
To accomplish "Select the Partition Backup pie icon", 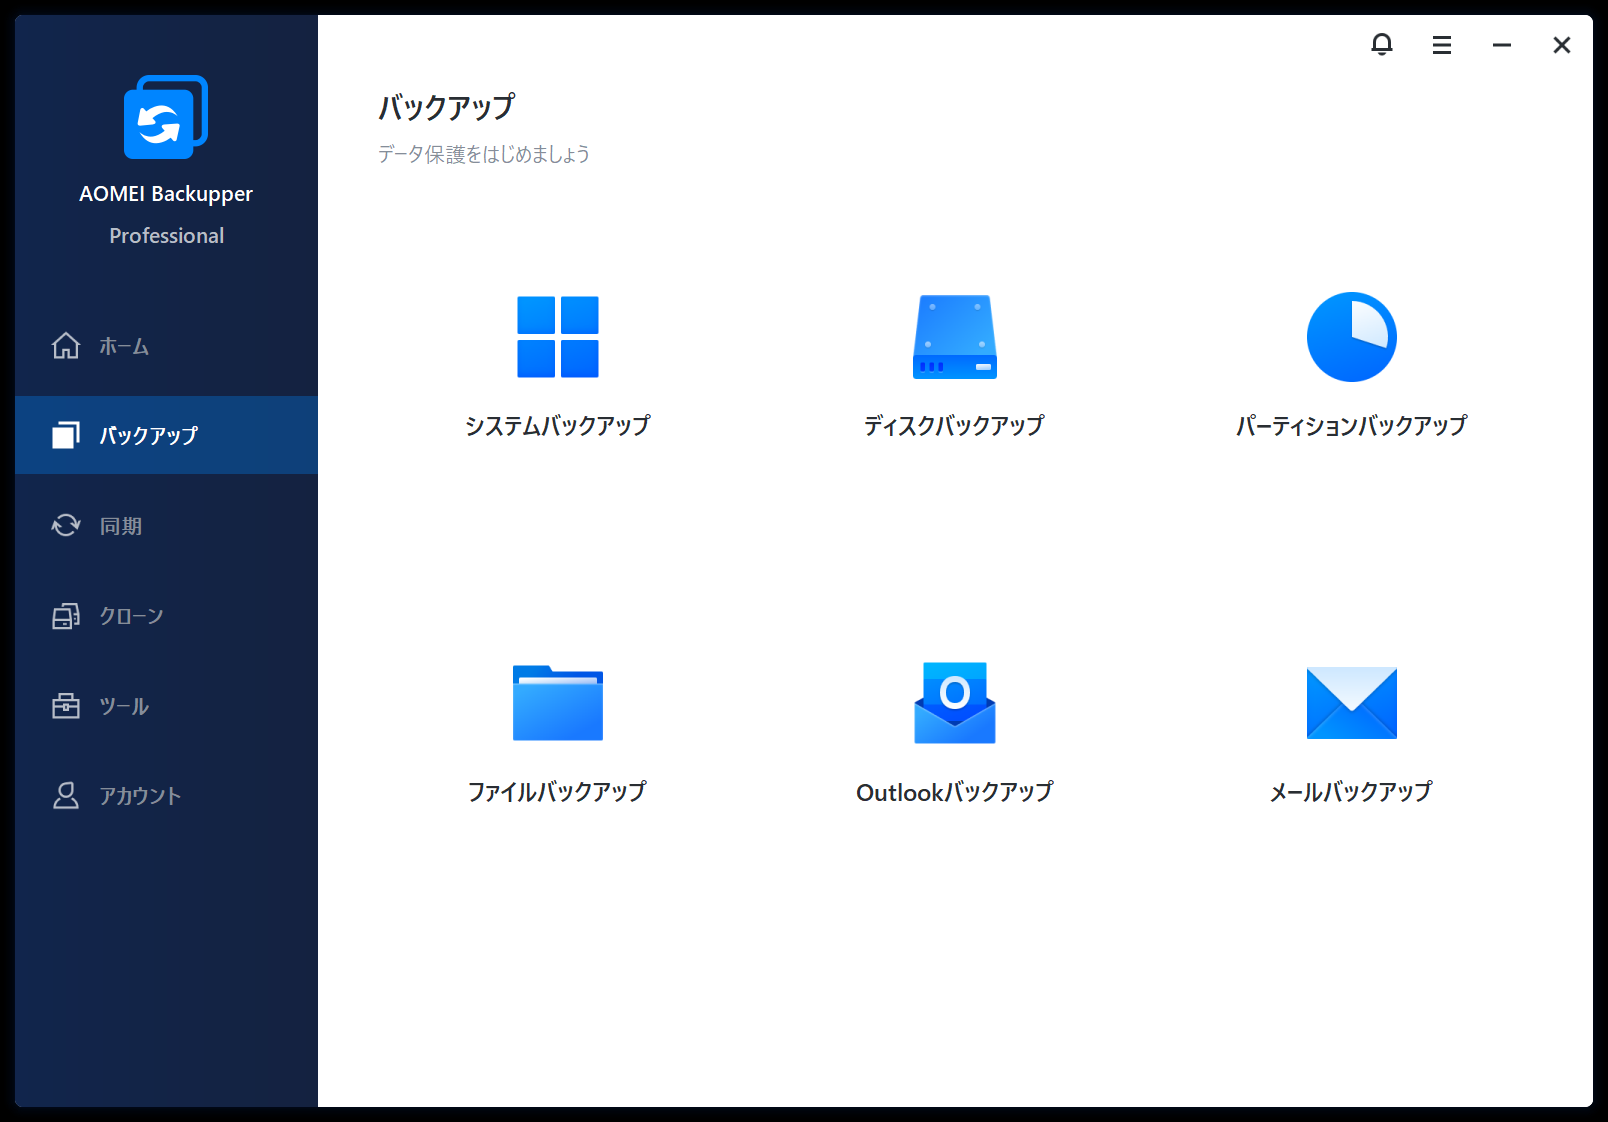I will click(1351, 337).
